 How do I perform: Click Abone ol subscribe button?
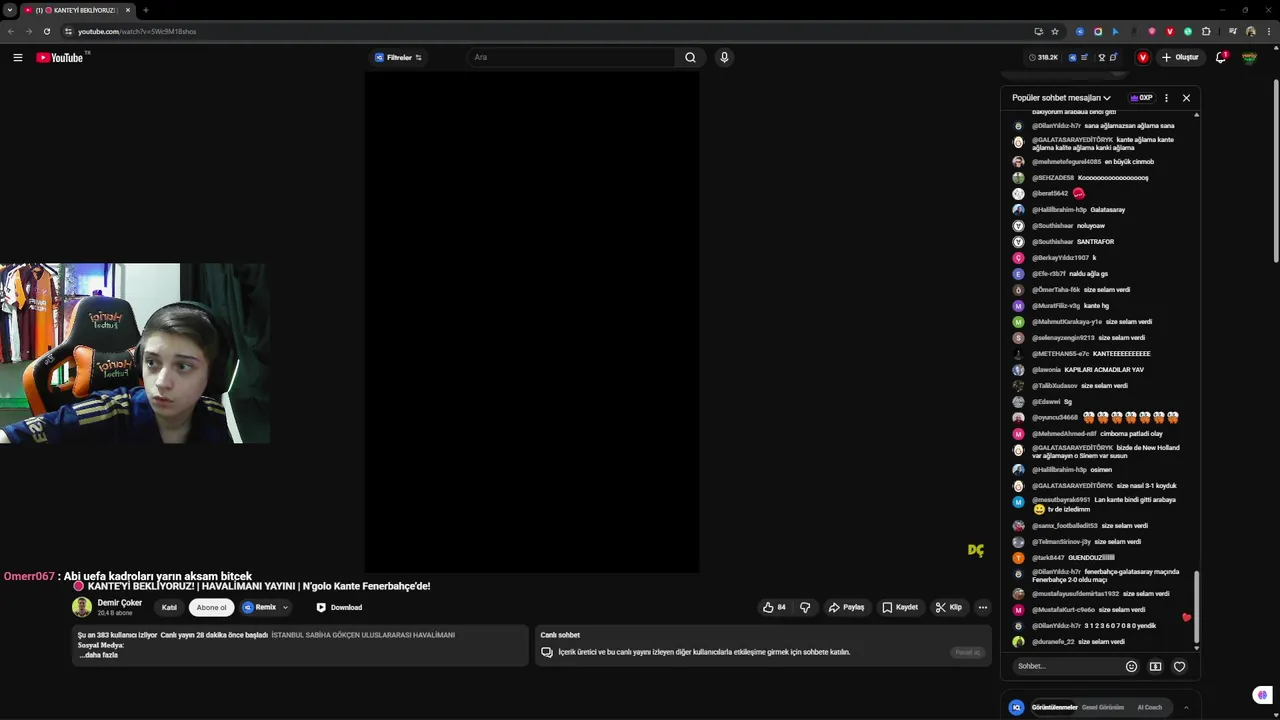click(211, 607)
